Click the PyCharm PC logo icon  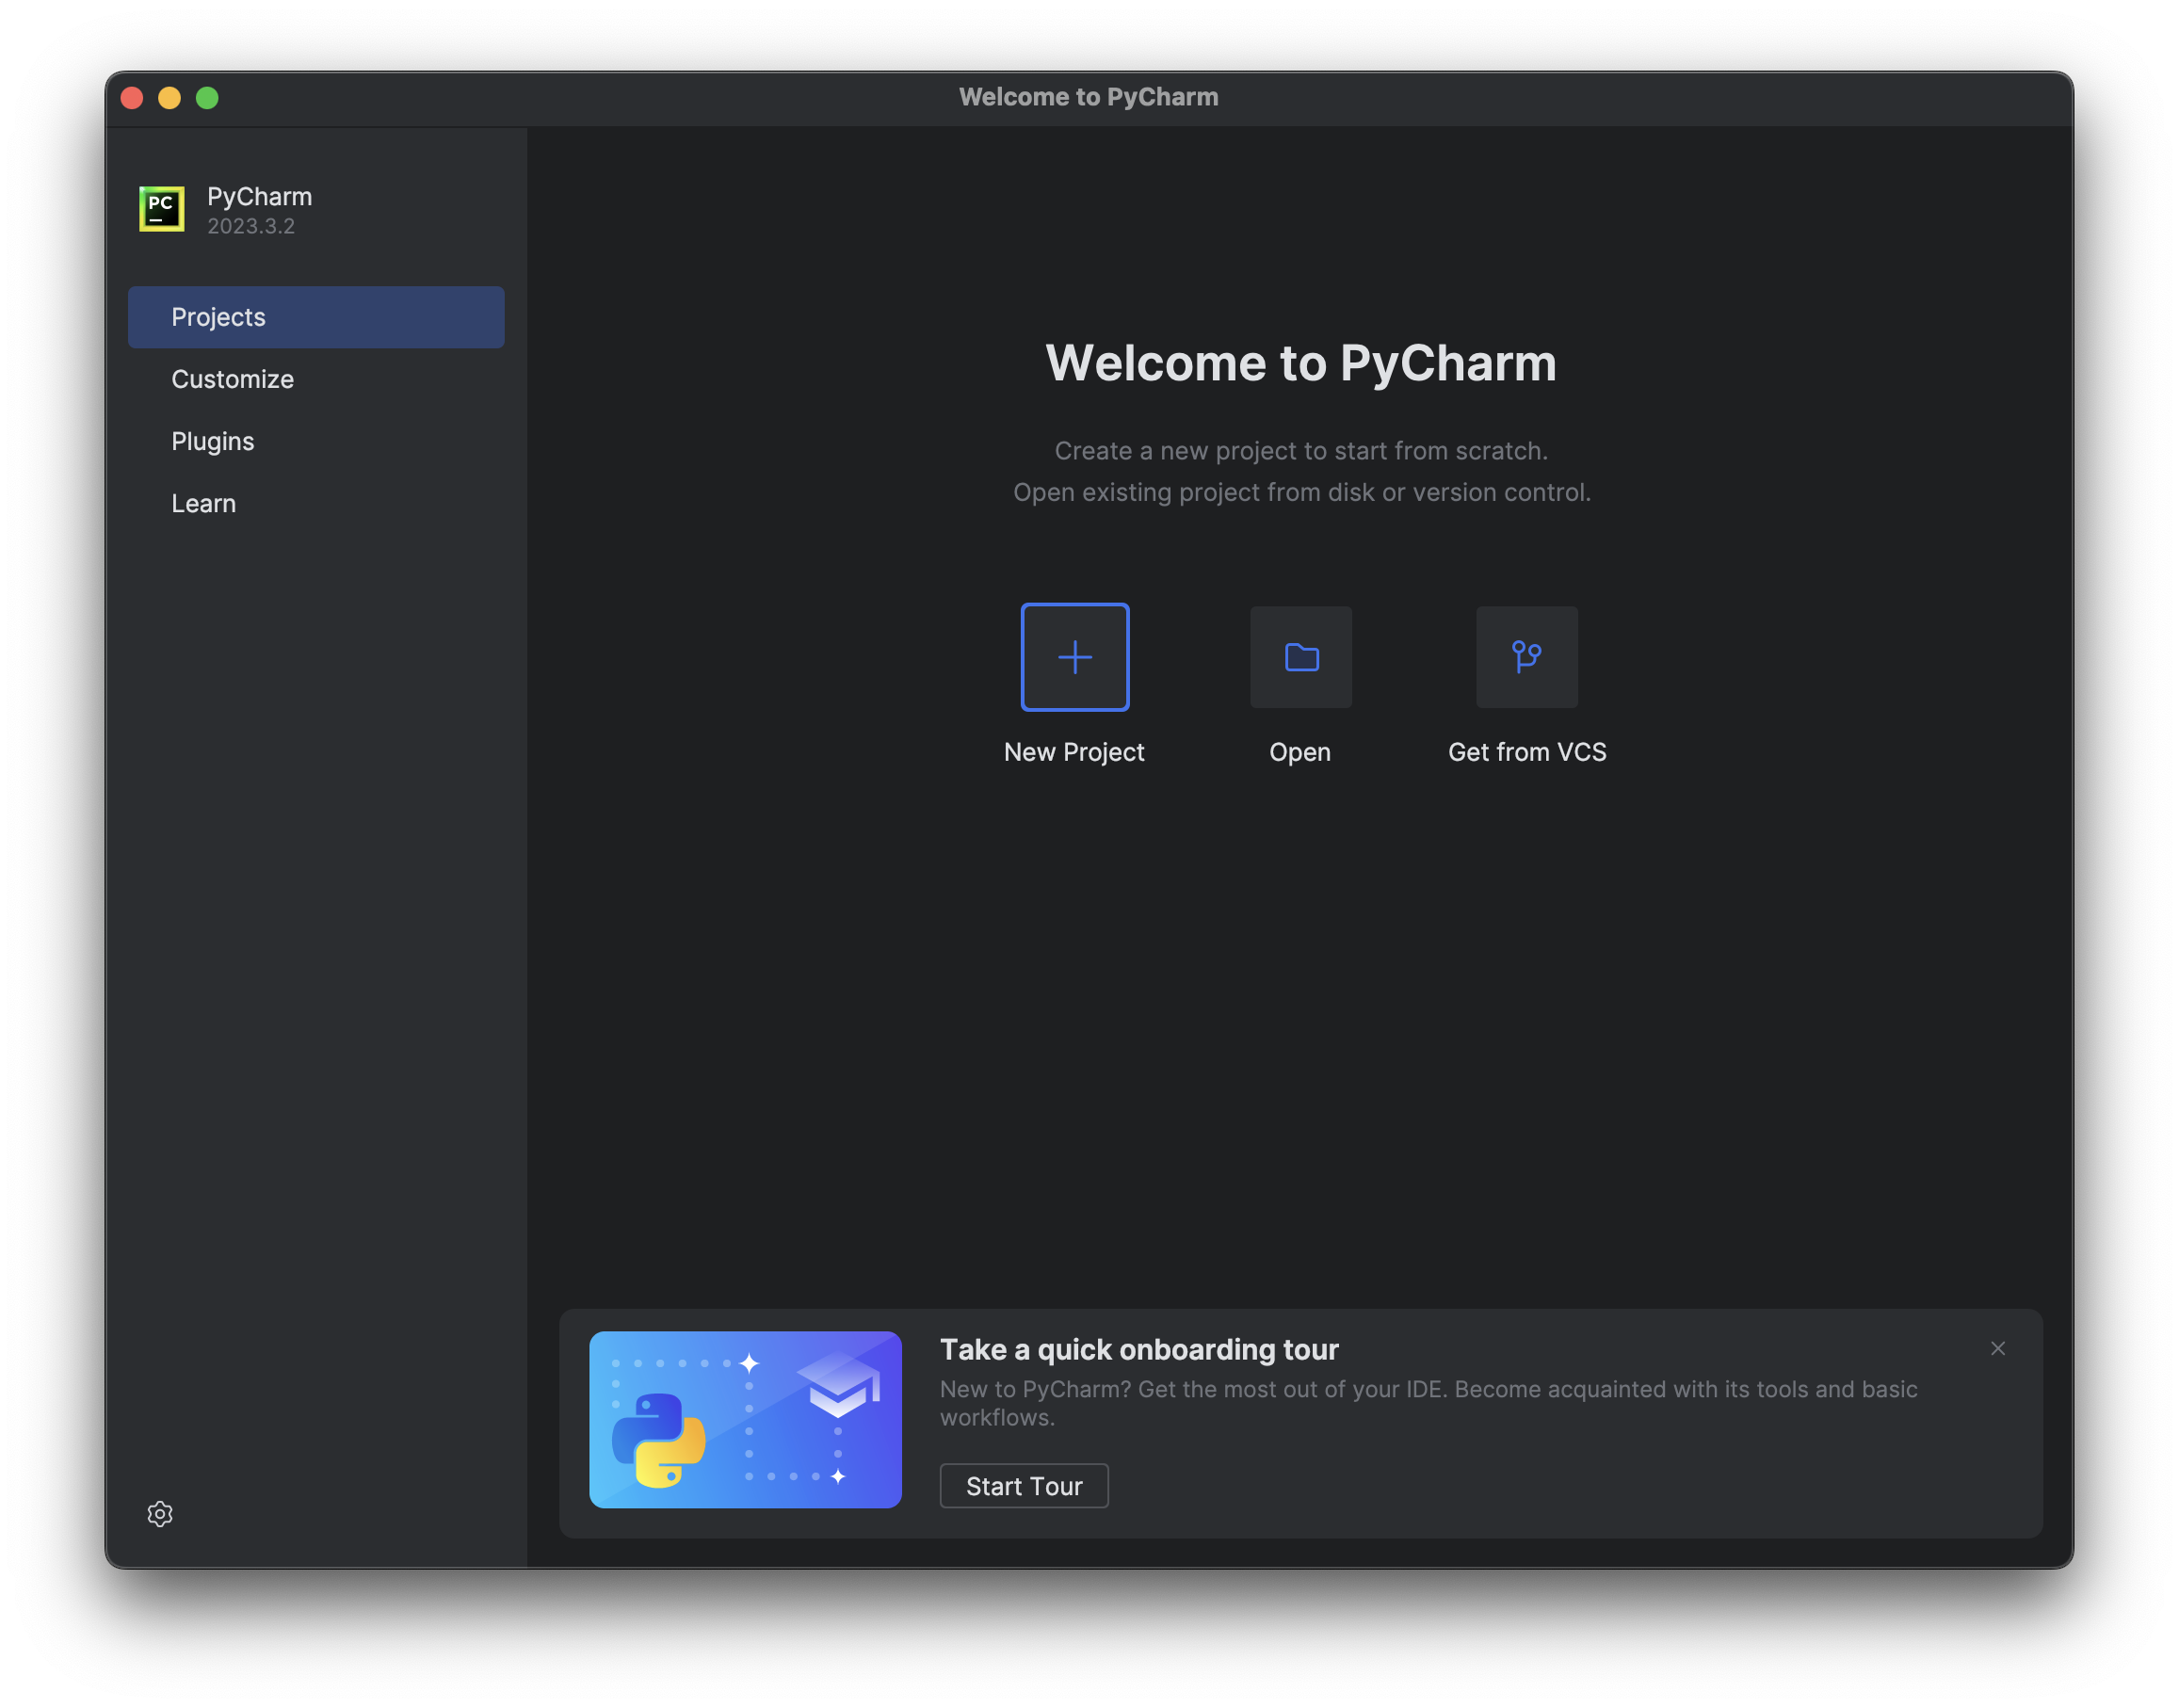162,209
